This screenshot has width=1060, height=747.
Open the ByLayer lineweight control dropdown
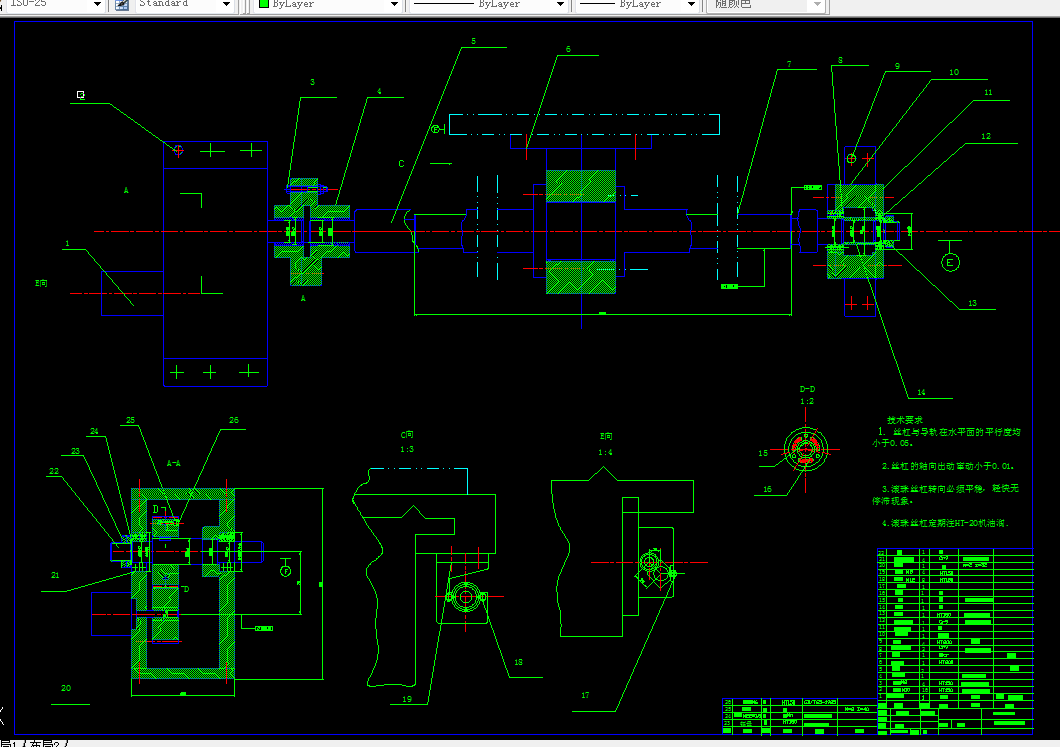click(691, 4)
